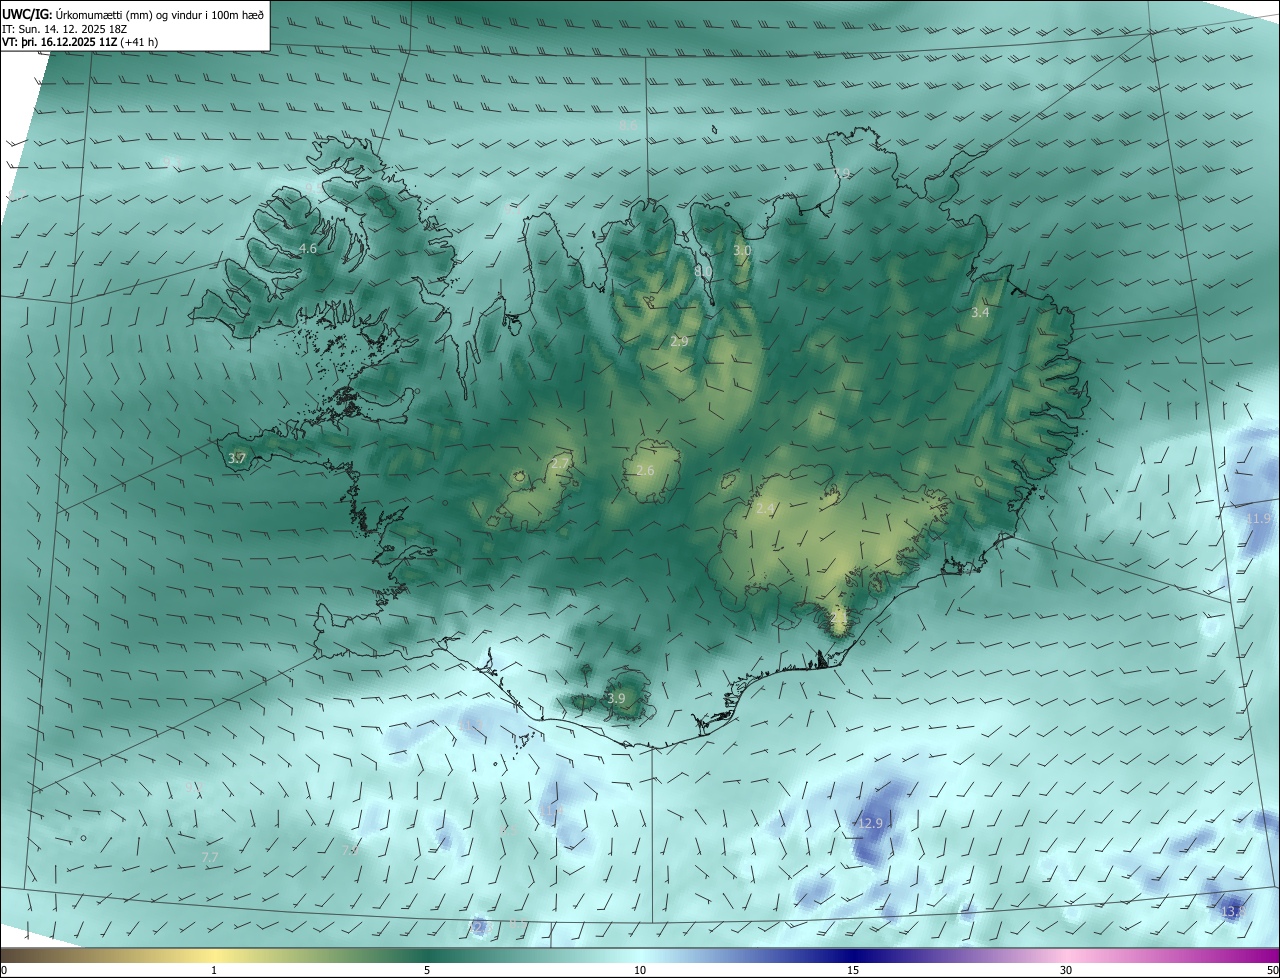This screenshot has width=1280, height=978.
Task: Click the 3.9 value on the southern glacier
Action: [x=616, y=698]
